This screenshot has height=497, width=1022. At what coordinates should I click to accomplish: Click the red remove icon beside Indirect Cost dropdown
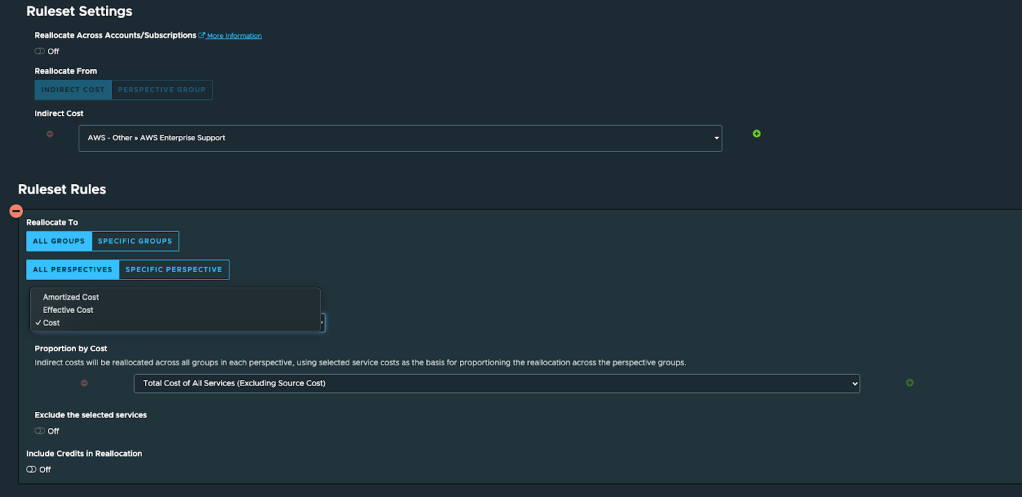click(x=50, y=134)
